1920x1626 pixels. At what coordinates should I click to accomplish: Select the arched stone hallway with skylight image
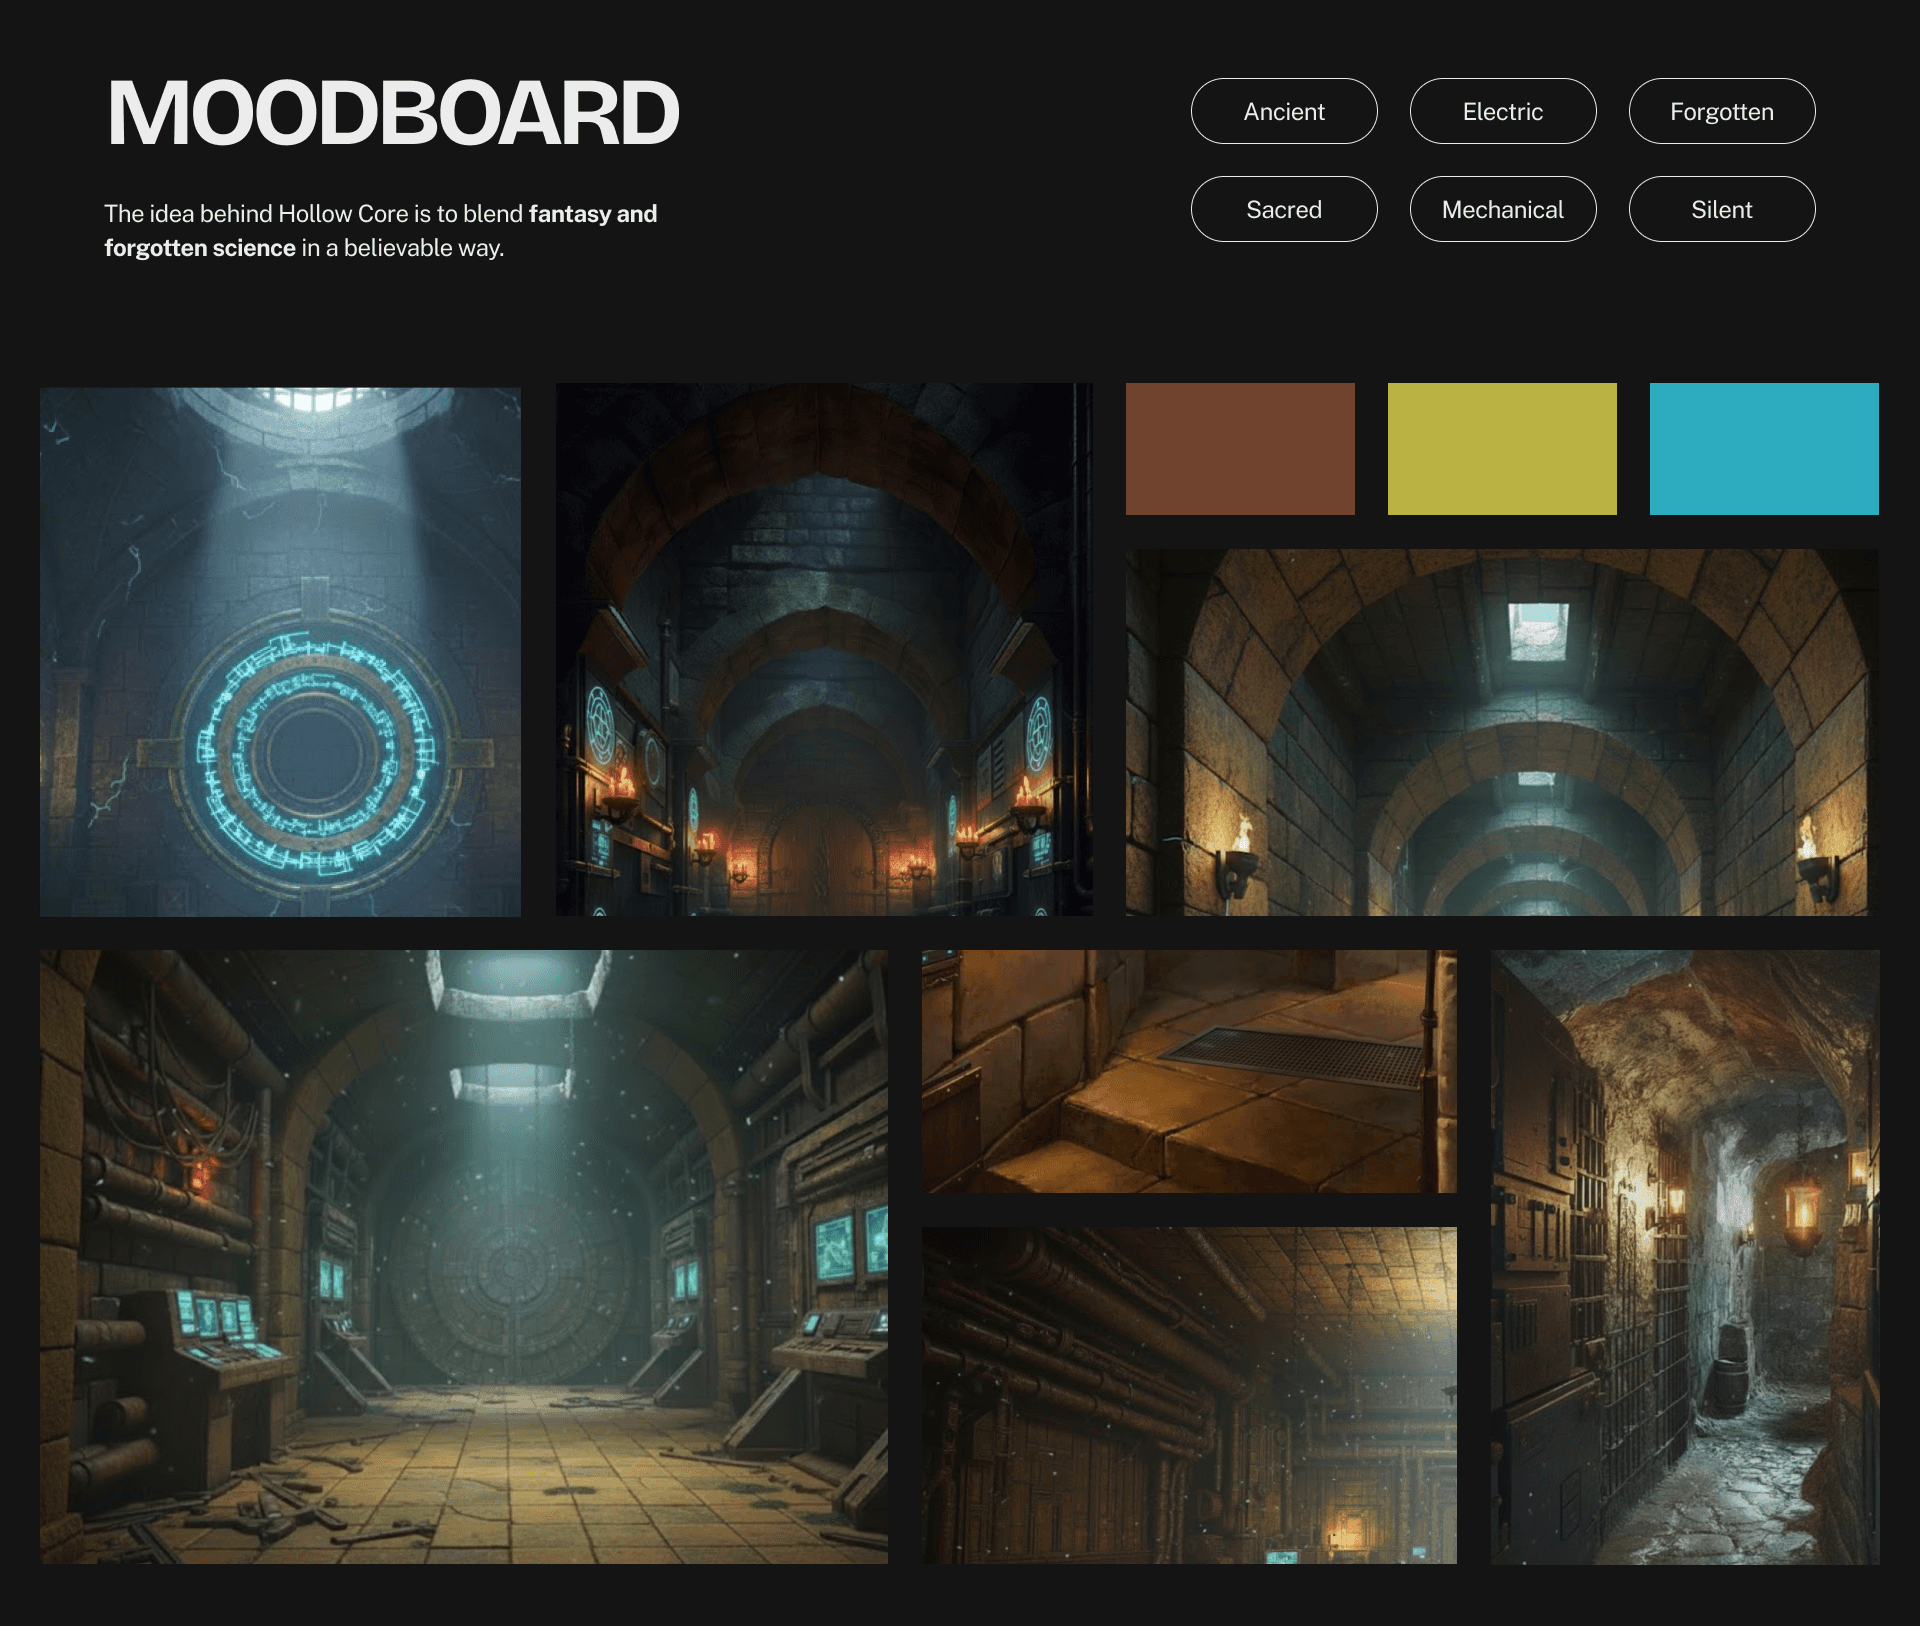click(x=1501, y=732)
